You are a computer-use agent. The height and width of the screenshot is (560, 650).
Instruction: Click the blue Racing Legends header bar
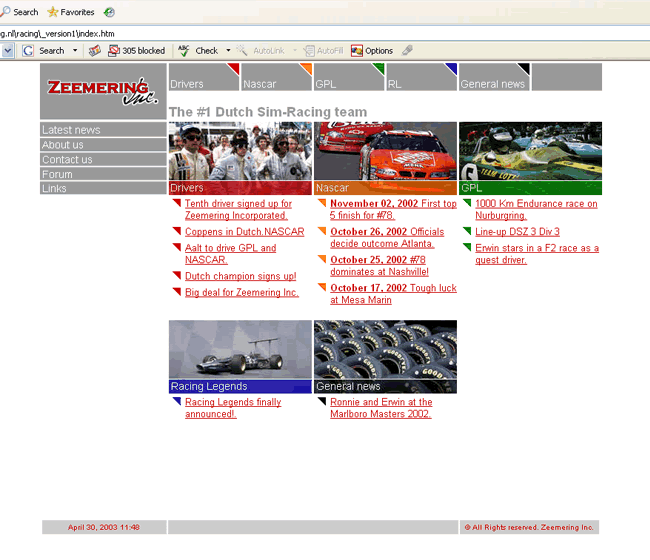pos(240,386)
